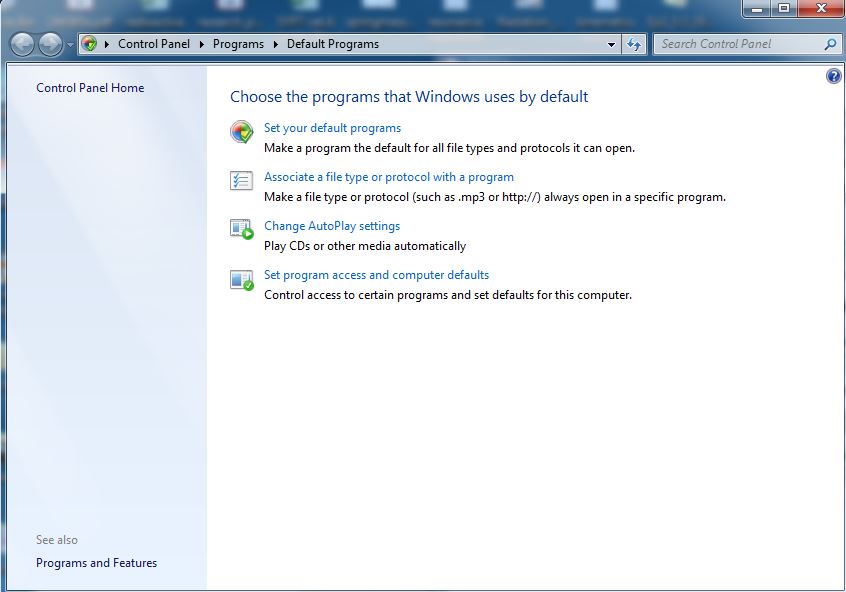Open the address bar previous locations dropdown

click(x=611, y=44)
